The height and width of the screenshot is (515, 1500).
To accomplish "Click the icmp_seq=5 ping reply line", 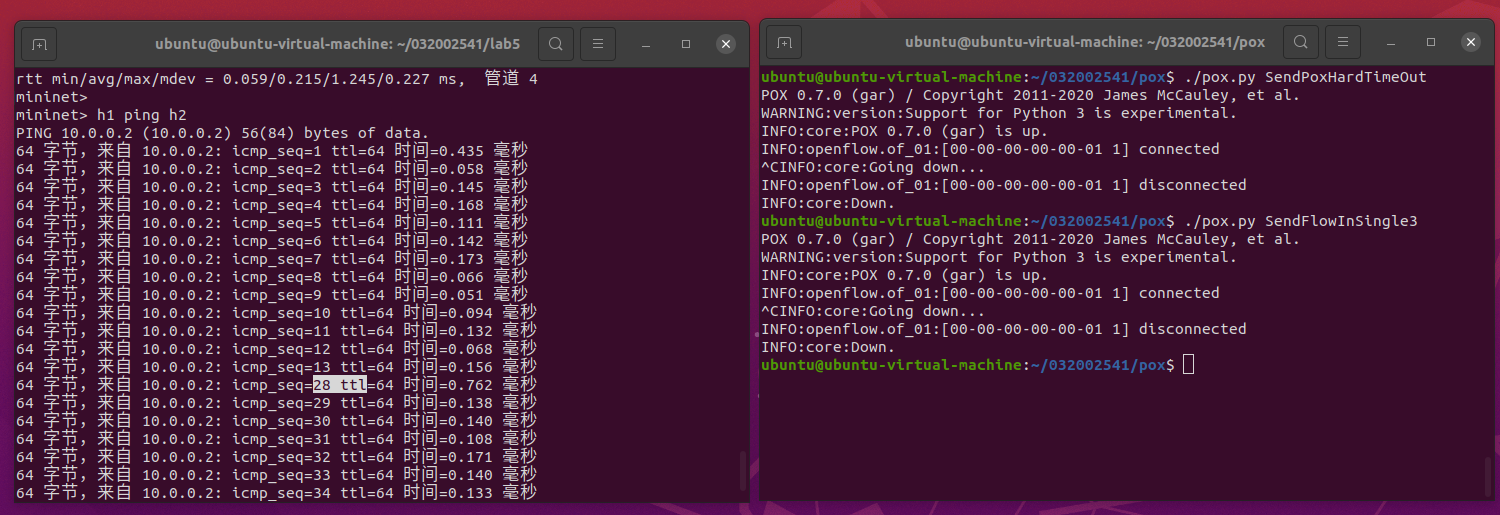I will click(272, 223).
